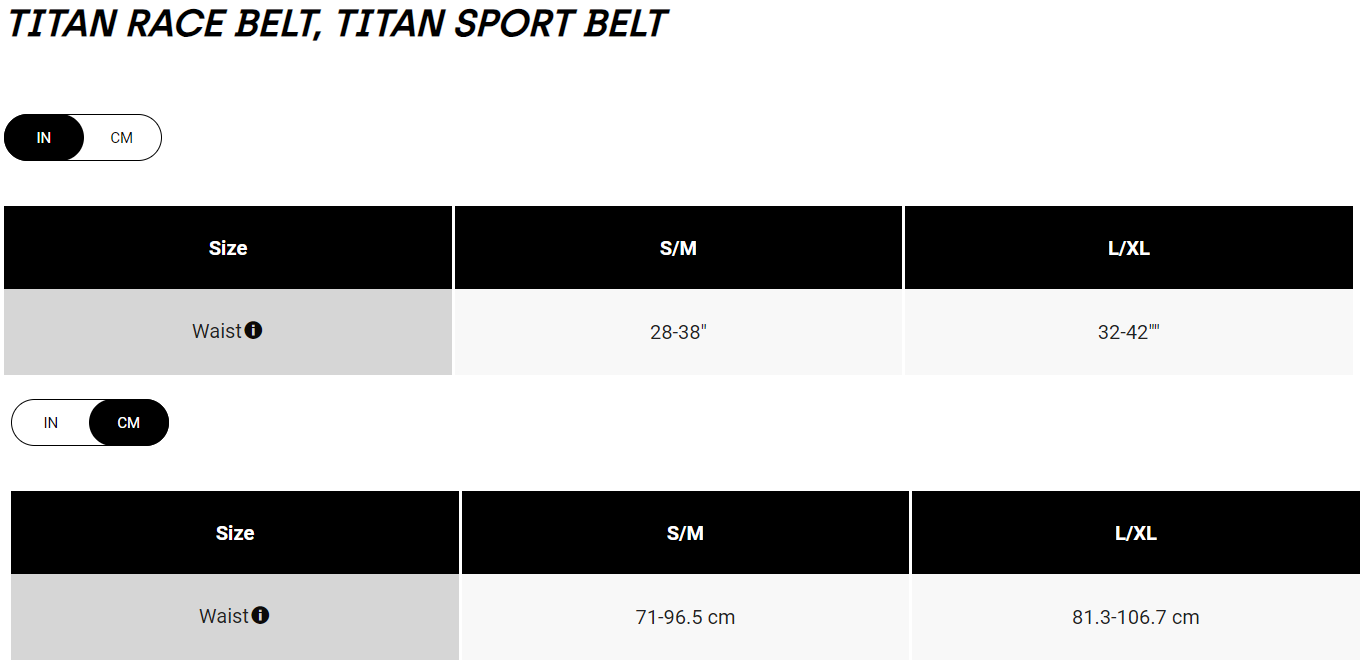The height and width of the screenshot is (672, 1370).
Task: Click the S/M column header in centimeters table
Action: click(x=686, y=533)
